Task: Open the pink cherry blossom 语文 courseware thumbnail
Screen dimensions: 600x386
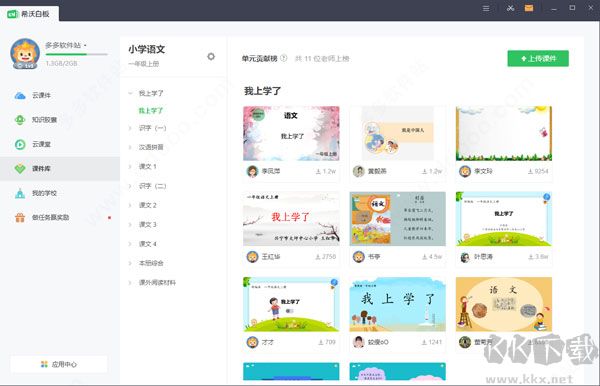Action: (291, 134)
